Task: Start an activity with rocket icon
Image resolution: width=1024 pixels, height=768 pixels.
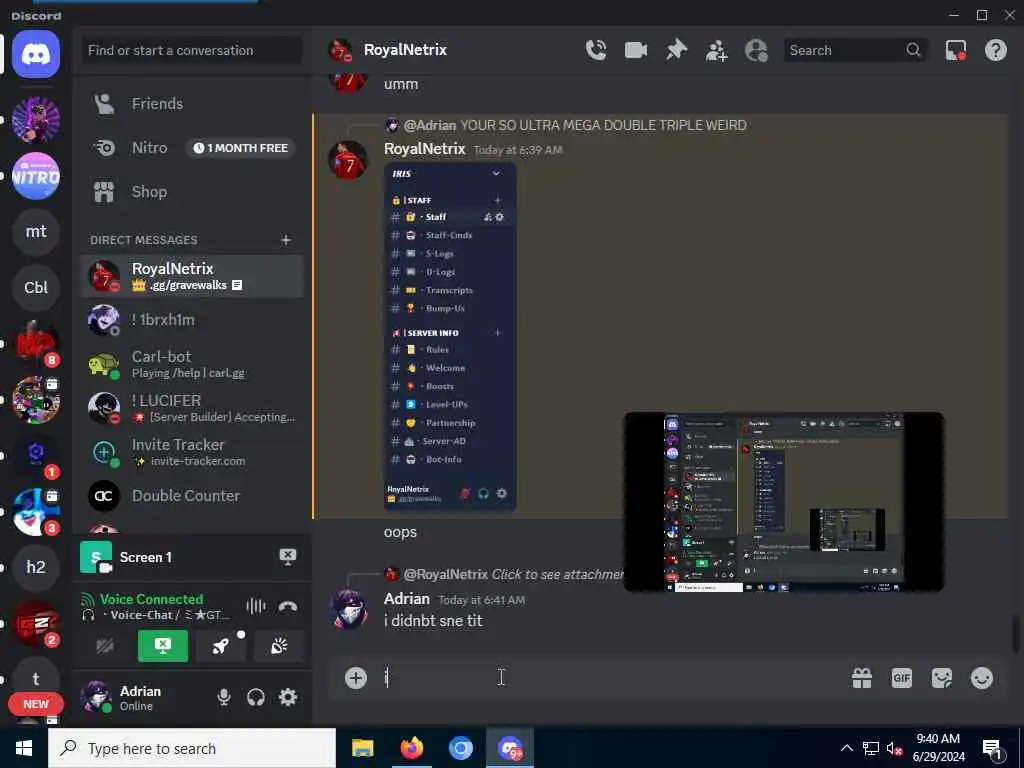Action: (221, 646)
